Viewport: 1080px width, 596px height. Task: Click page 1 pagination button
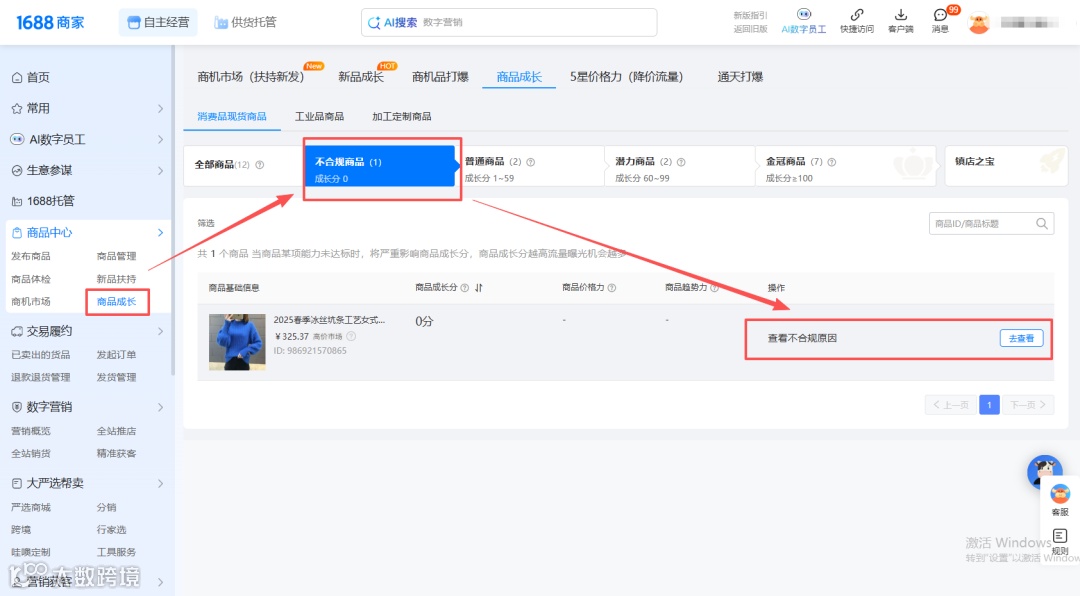[x=989, y=404]
